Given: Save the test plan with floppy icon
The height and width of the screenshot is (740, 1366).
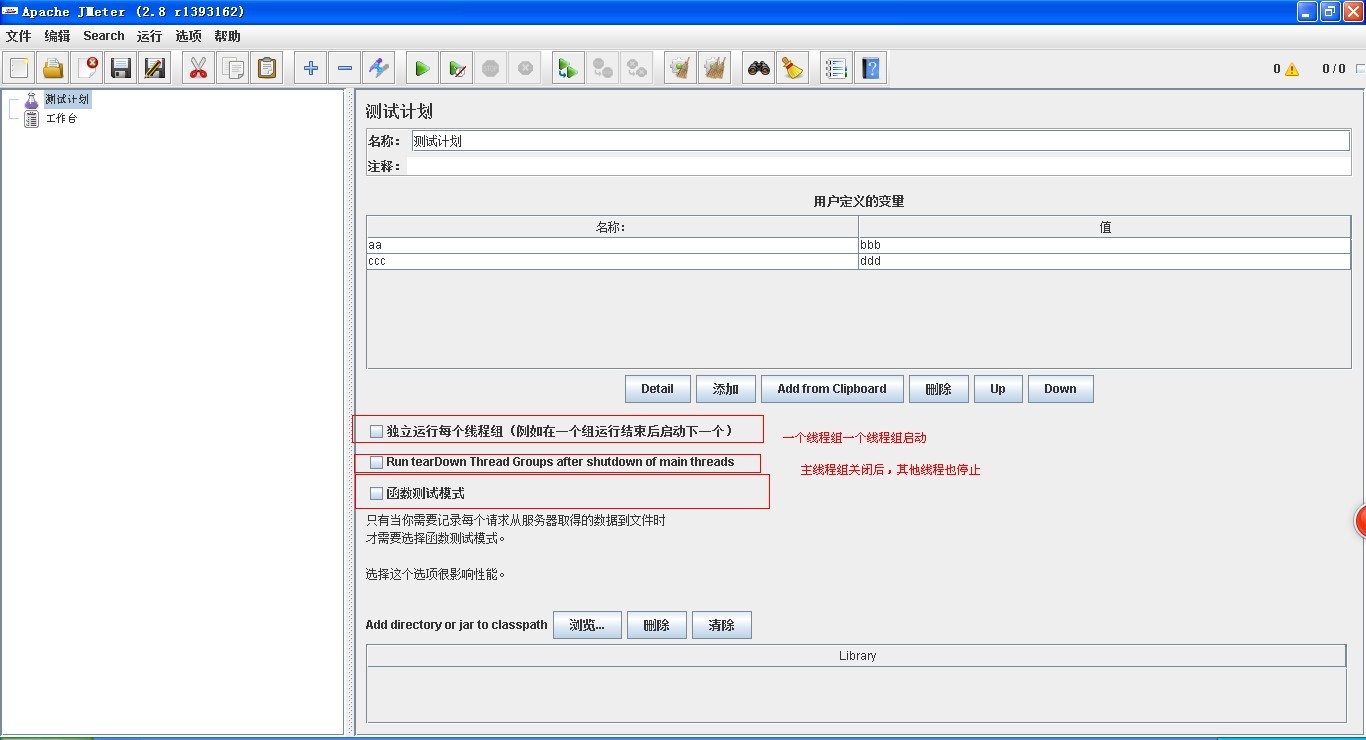Looking at the screenshot, I should (x=121, y=68).
